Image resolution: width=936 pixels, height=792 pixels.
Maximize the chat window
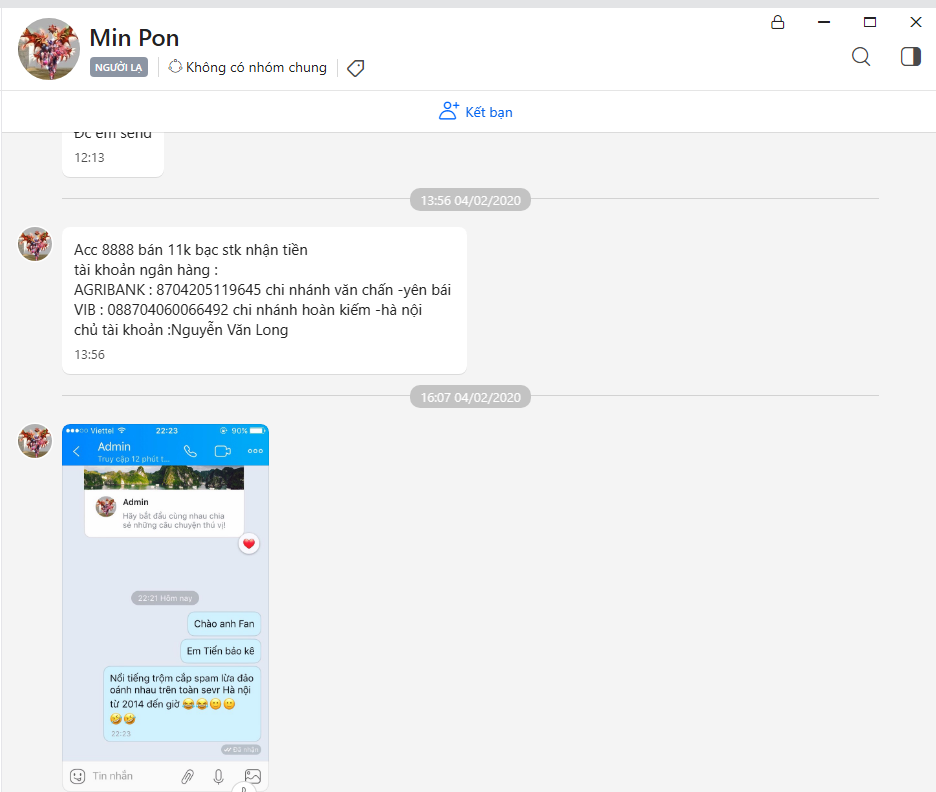(x=869, y=22)
